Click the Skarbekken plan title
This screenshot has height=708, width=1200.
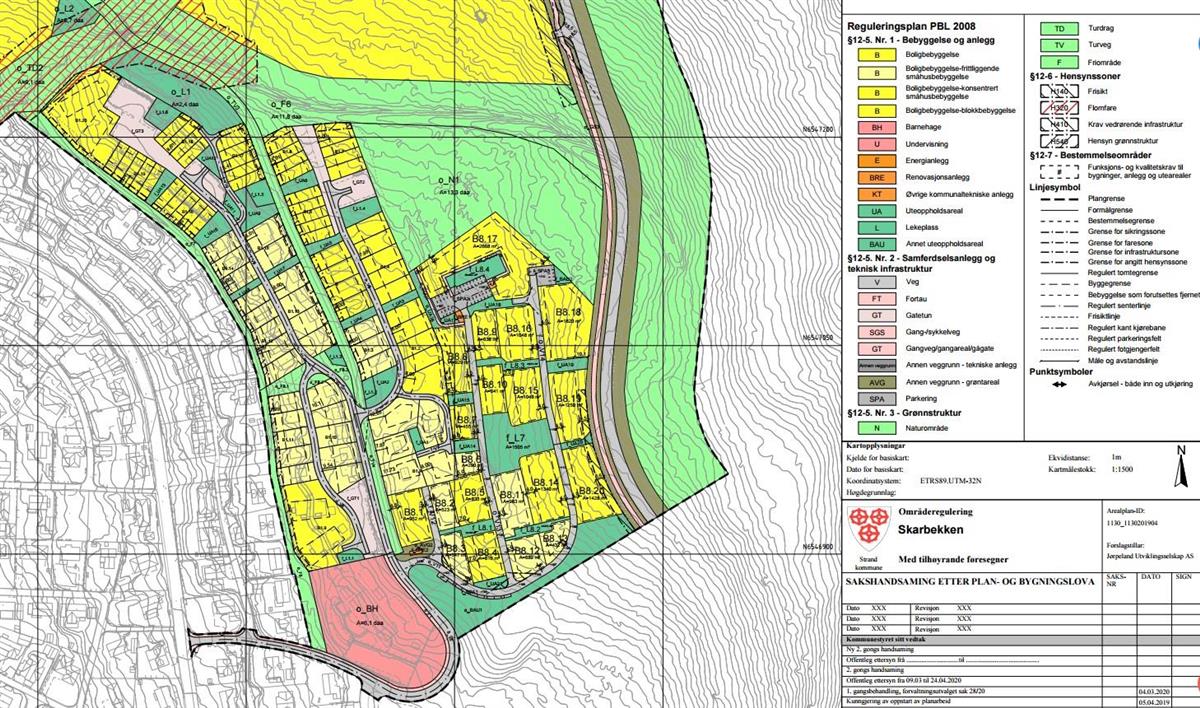click(928, 529)
